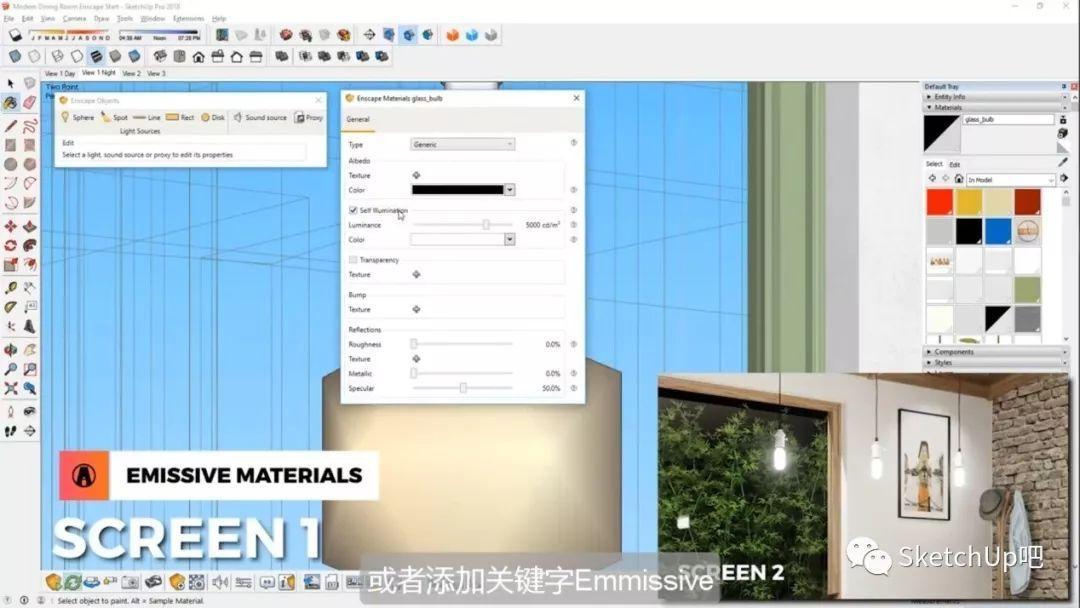Viewport: 1080px width, 608px height.
Task: Switch to View 2 scene tab
Action: point(132,73)
